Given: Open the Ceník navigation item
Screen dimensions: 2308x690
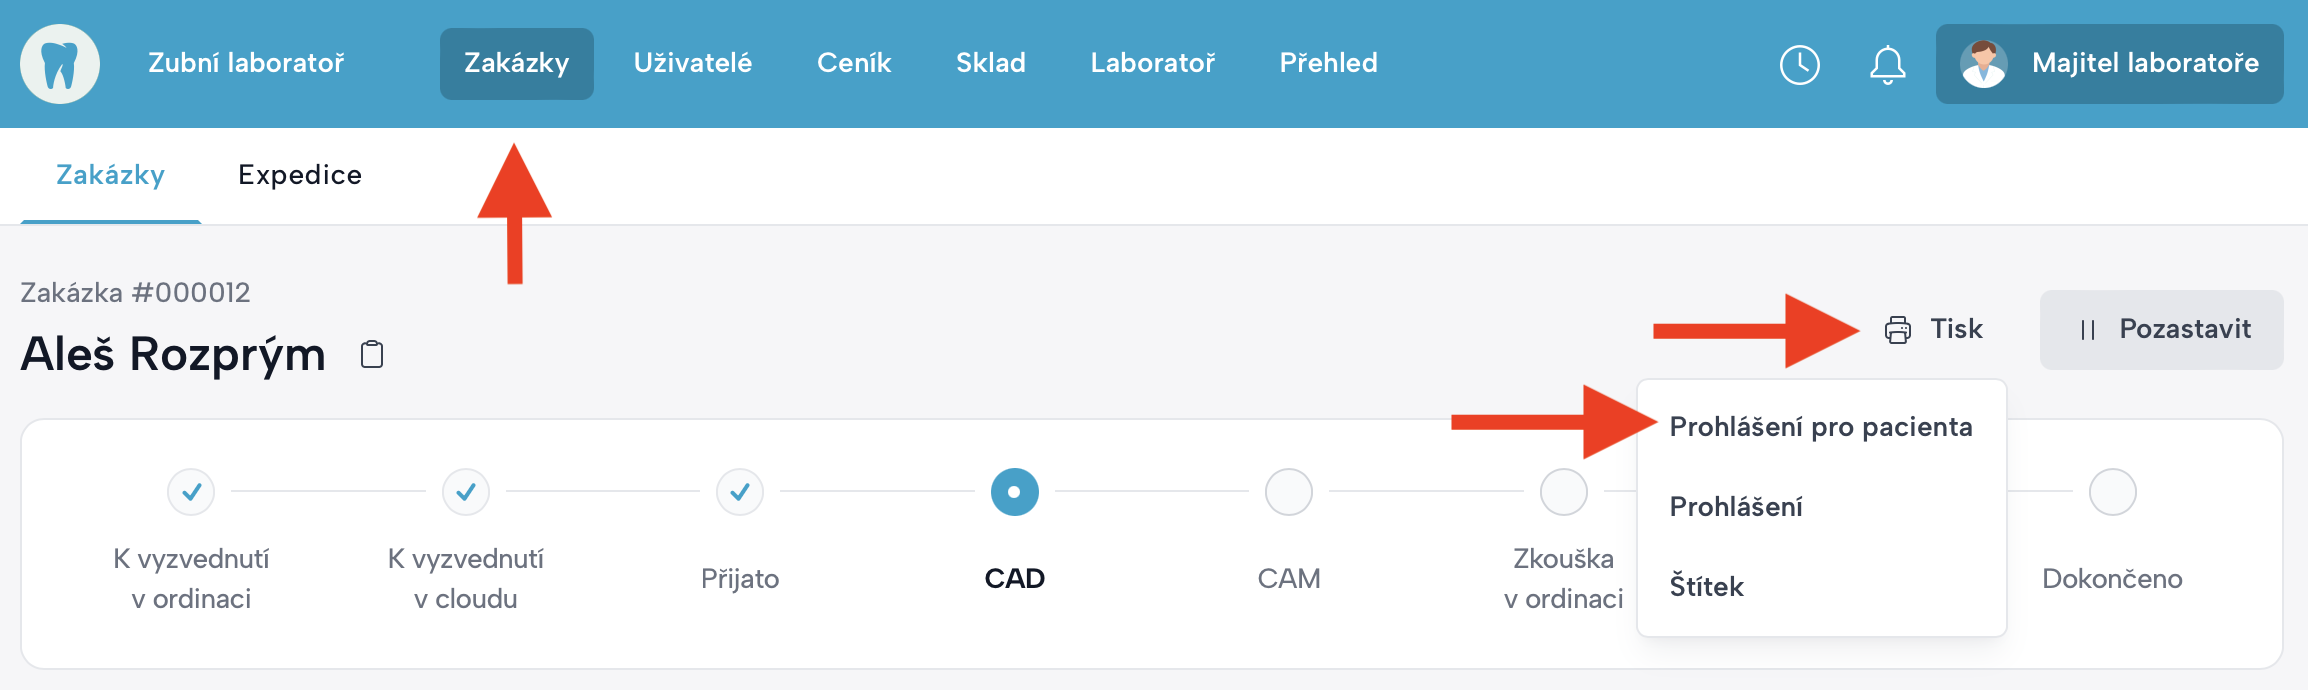Looking at the screenshot, I should pos(853,63).
